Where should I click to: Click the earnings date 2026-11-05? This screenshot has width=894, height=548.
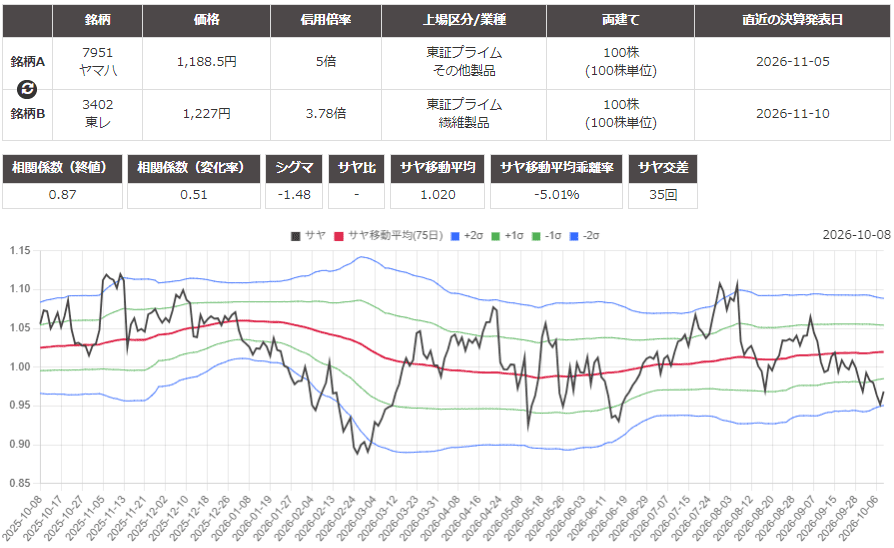793,62
